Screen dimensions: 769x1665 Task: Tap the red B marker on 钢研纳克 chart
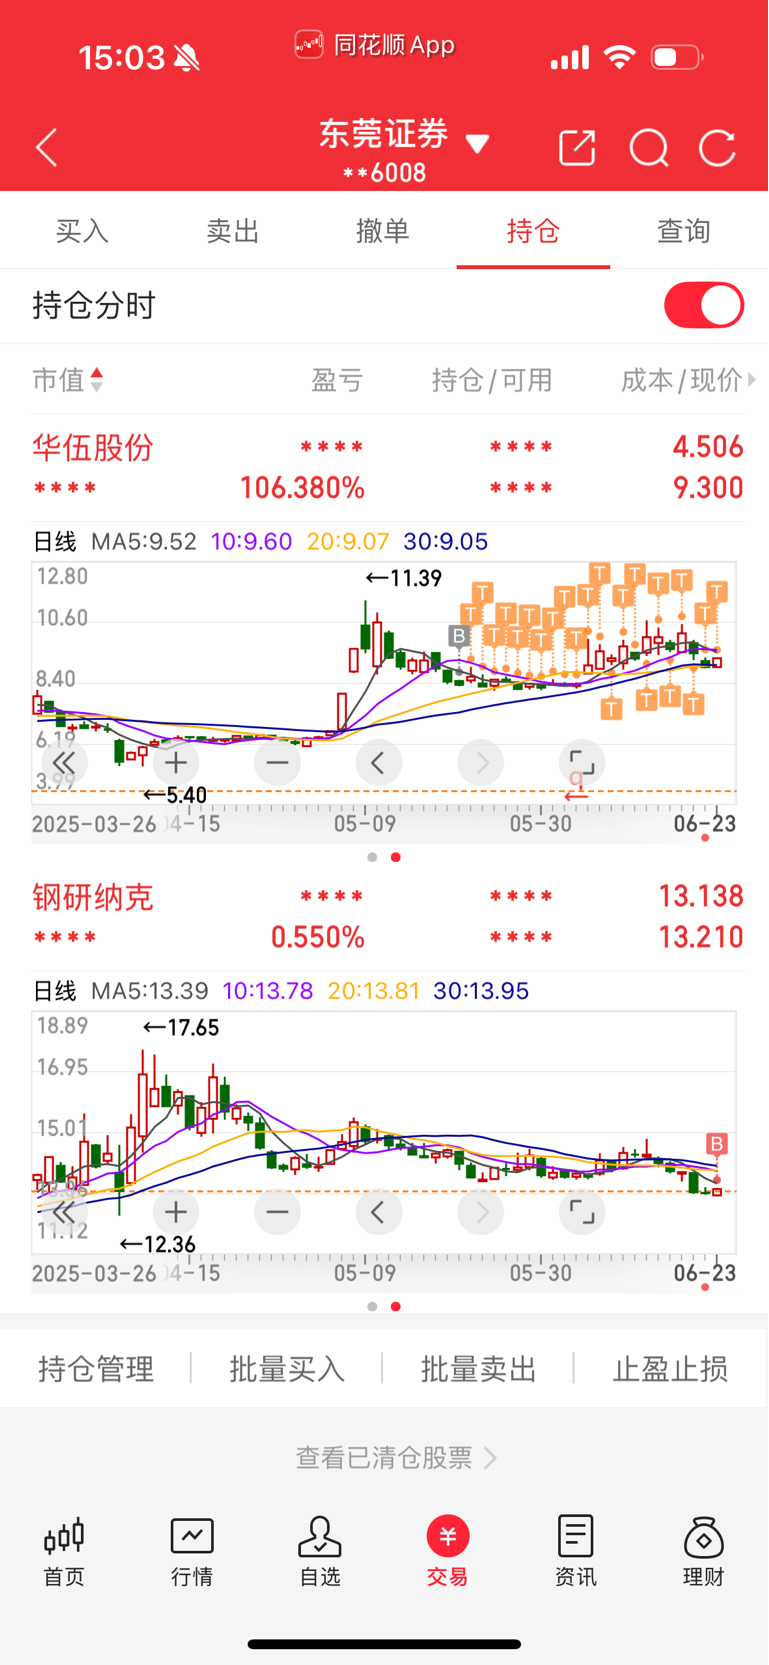point(717,1144)
